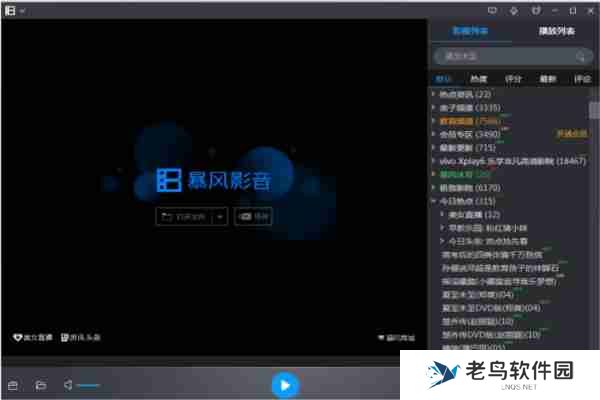Screen dimensions: 600x400
Task: Mute audio with the speaker icon
Action: pos(68,385)
